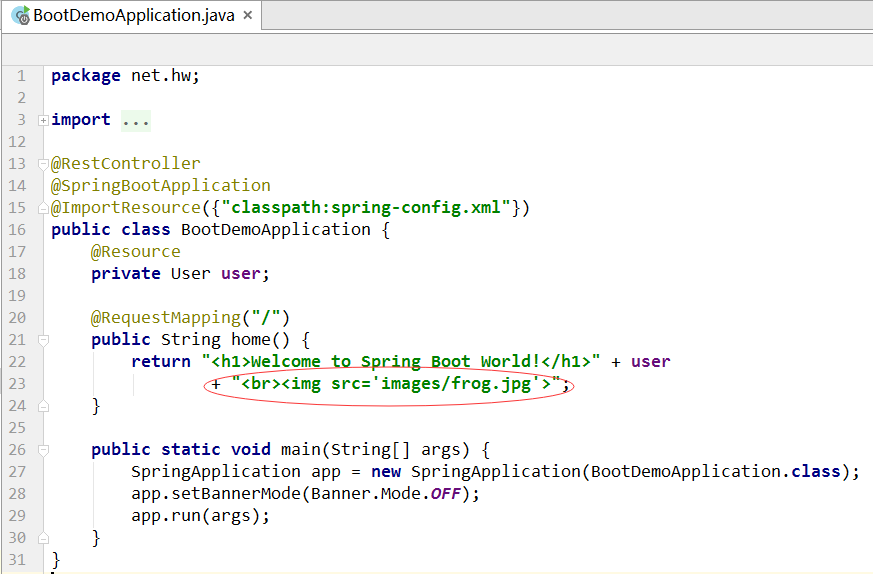Click 'static' keyword in main declaration
The height and width of the screenshot is (574, 873).
coord(191,449)
